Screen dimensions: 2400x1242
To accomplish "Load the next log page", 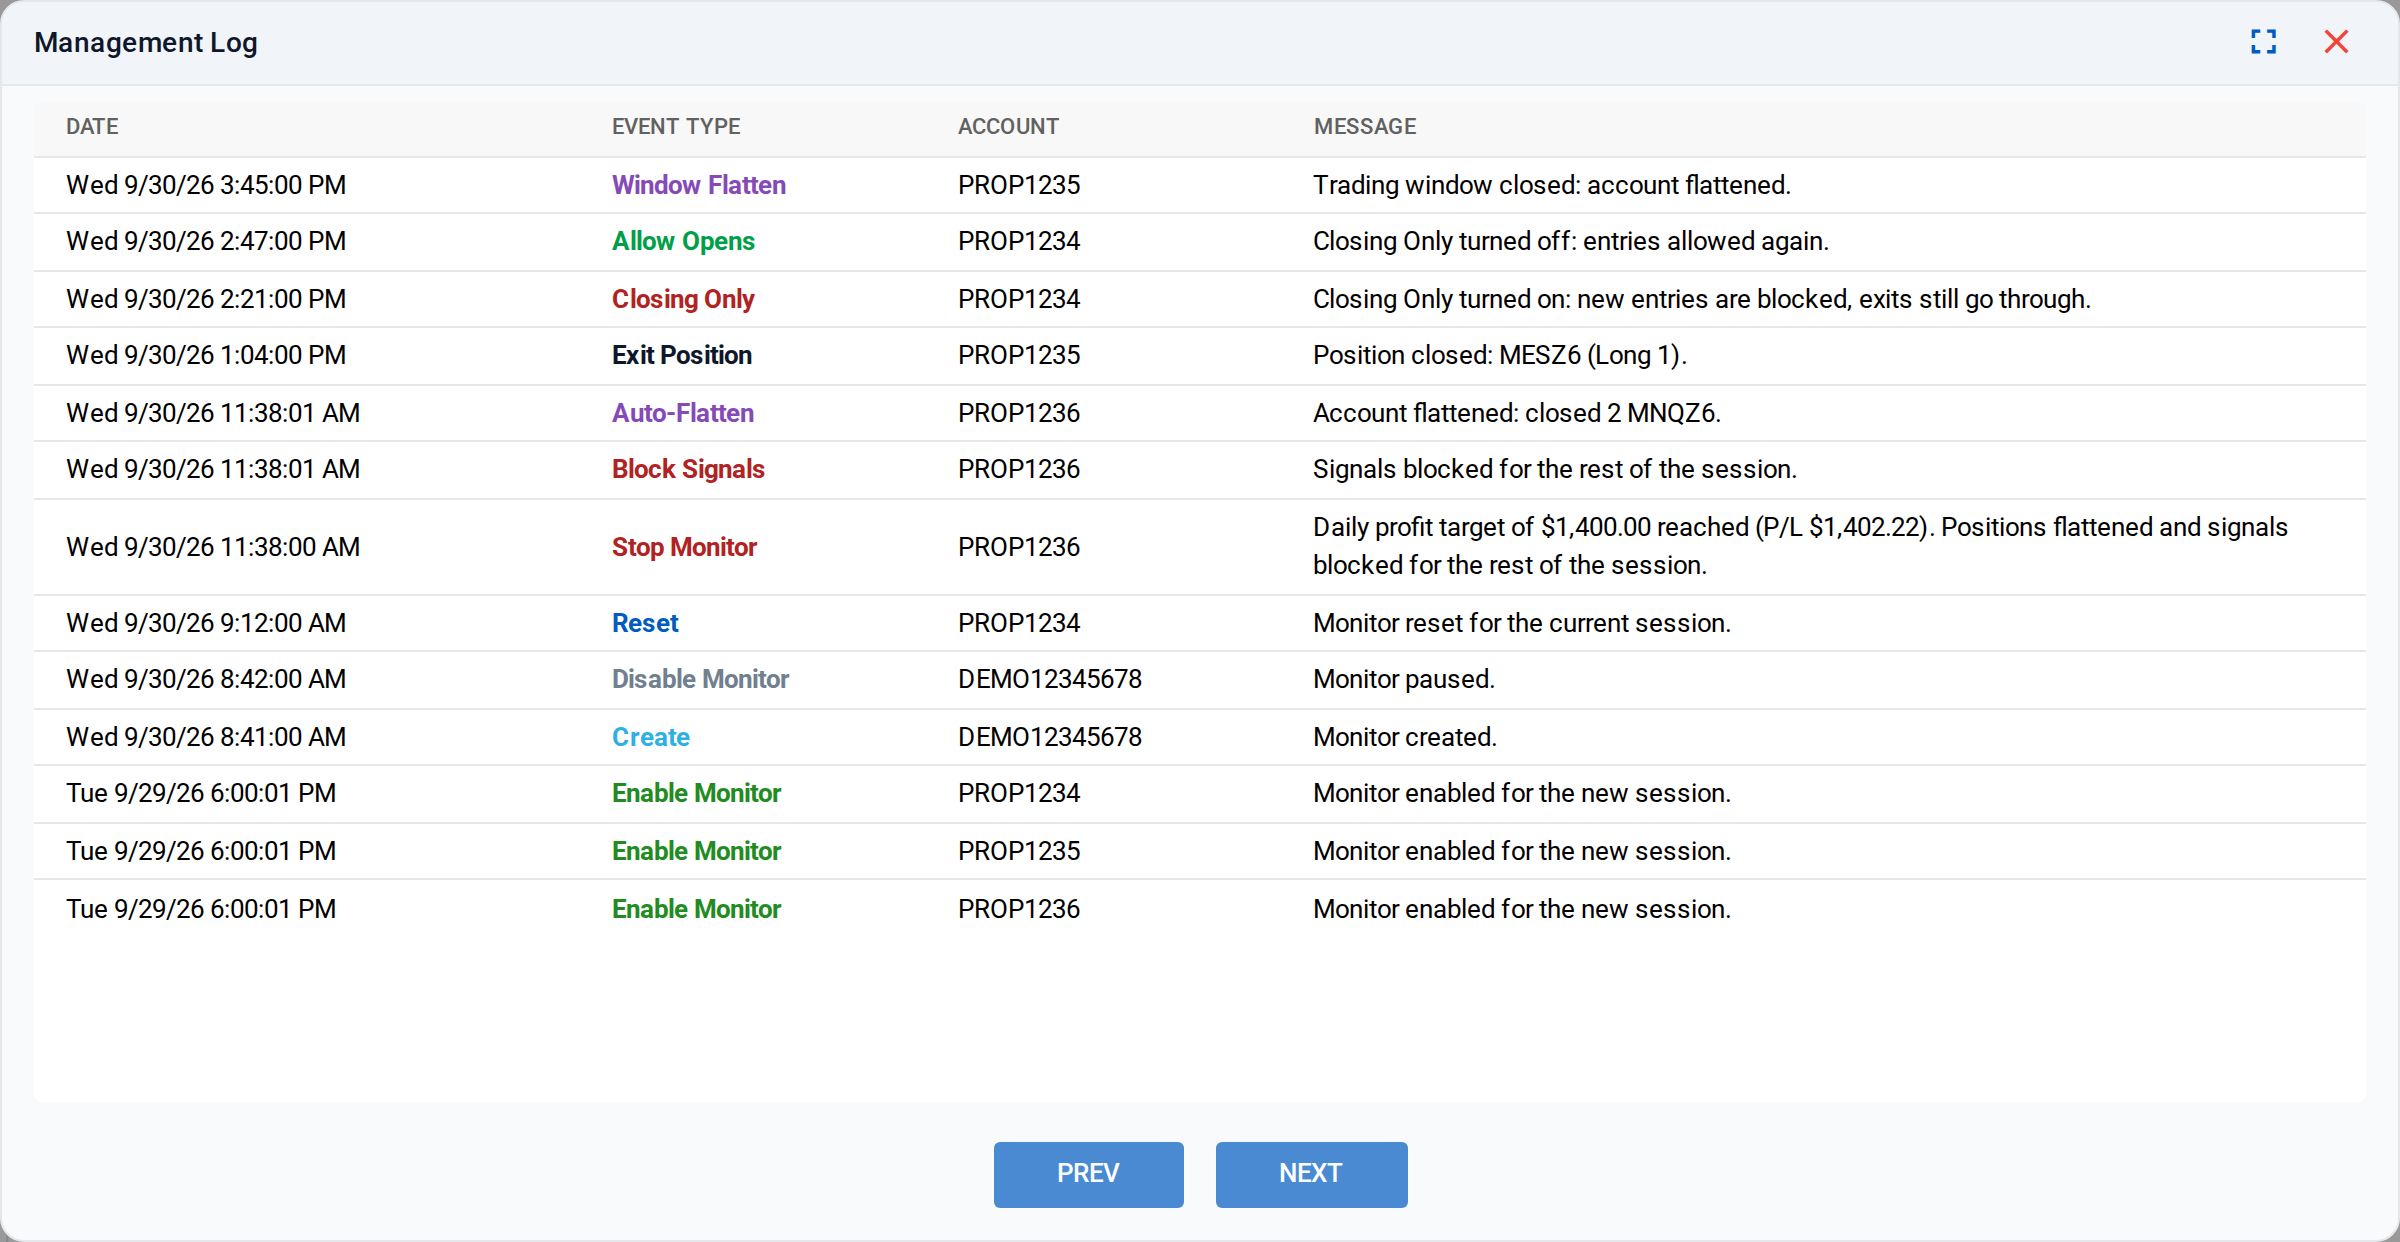I will coord(1311,1174).
